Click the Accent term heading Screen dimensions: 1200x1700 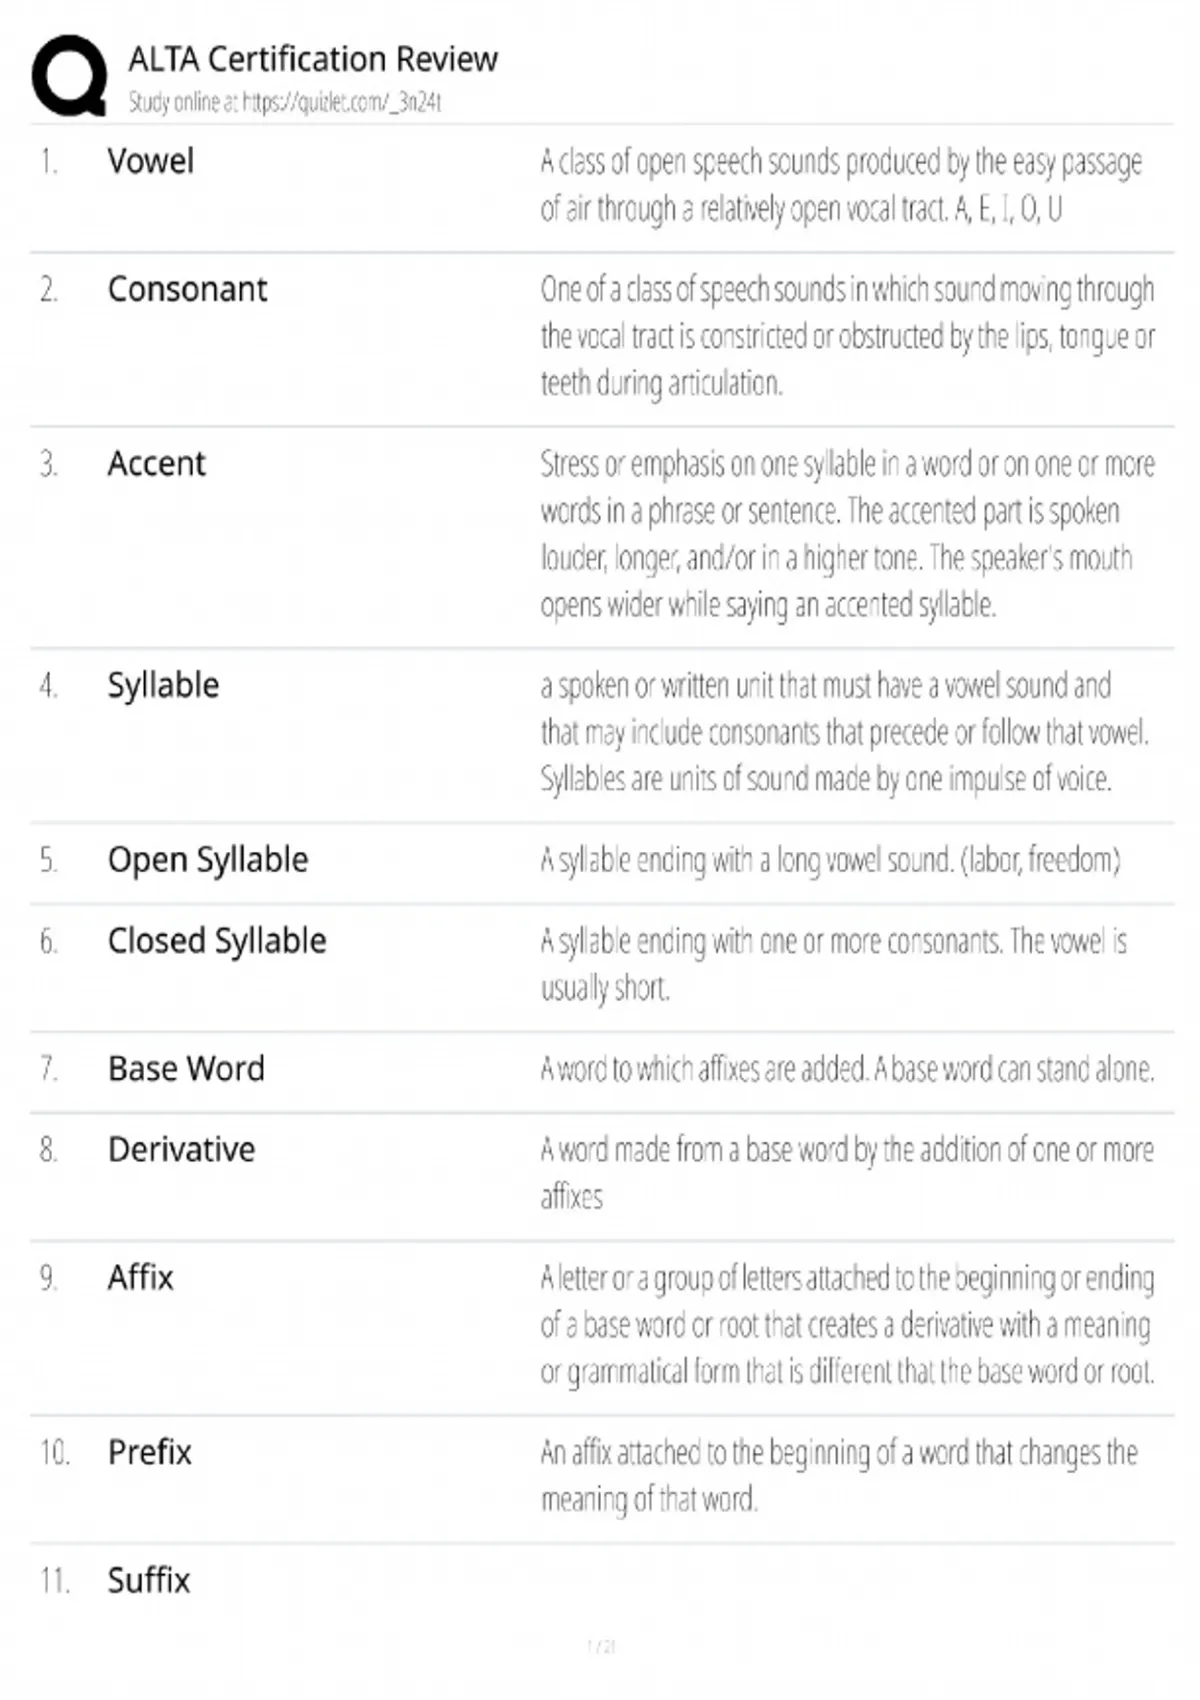tap(156, 463)
